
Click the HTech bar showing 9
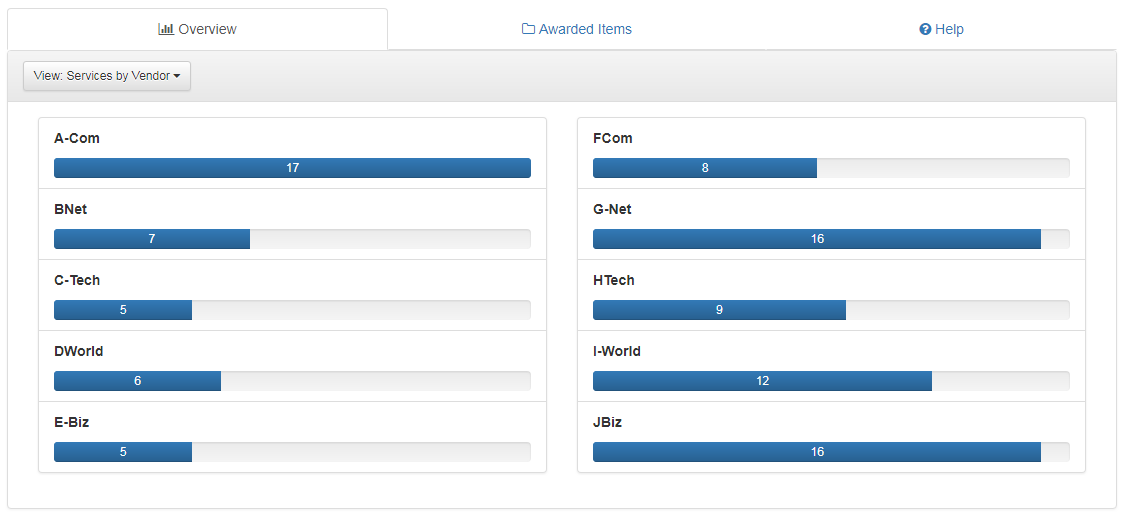[719, 310]
